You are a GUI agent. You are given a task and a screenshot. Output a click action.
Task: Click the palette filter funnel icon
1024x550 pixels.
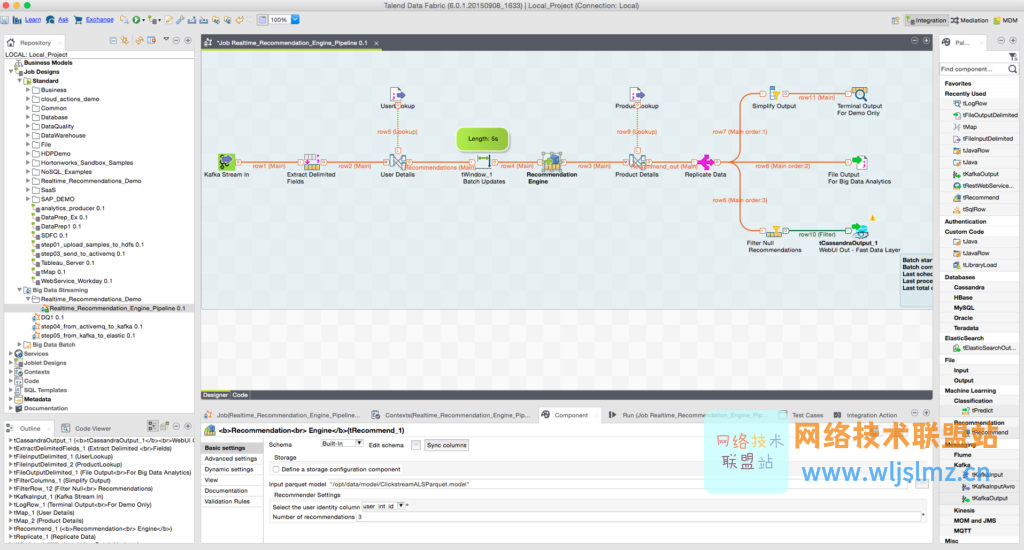coord(1012,57)
